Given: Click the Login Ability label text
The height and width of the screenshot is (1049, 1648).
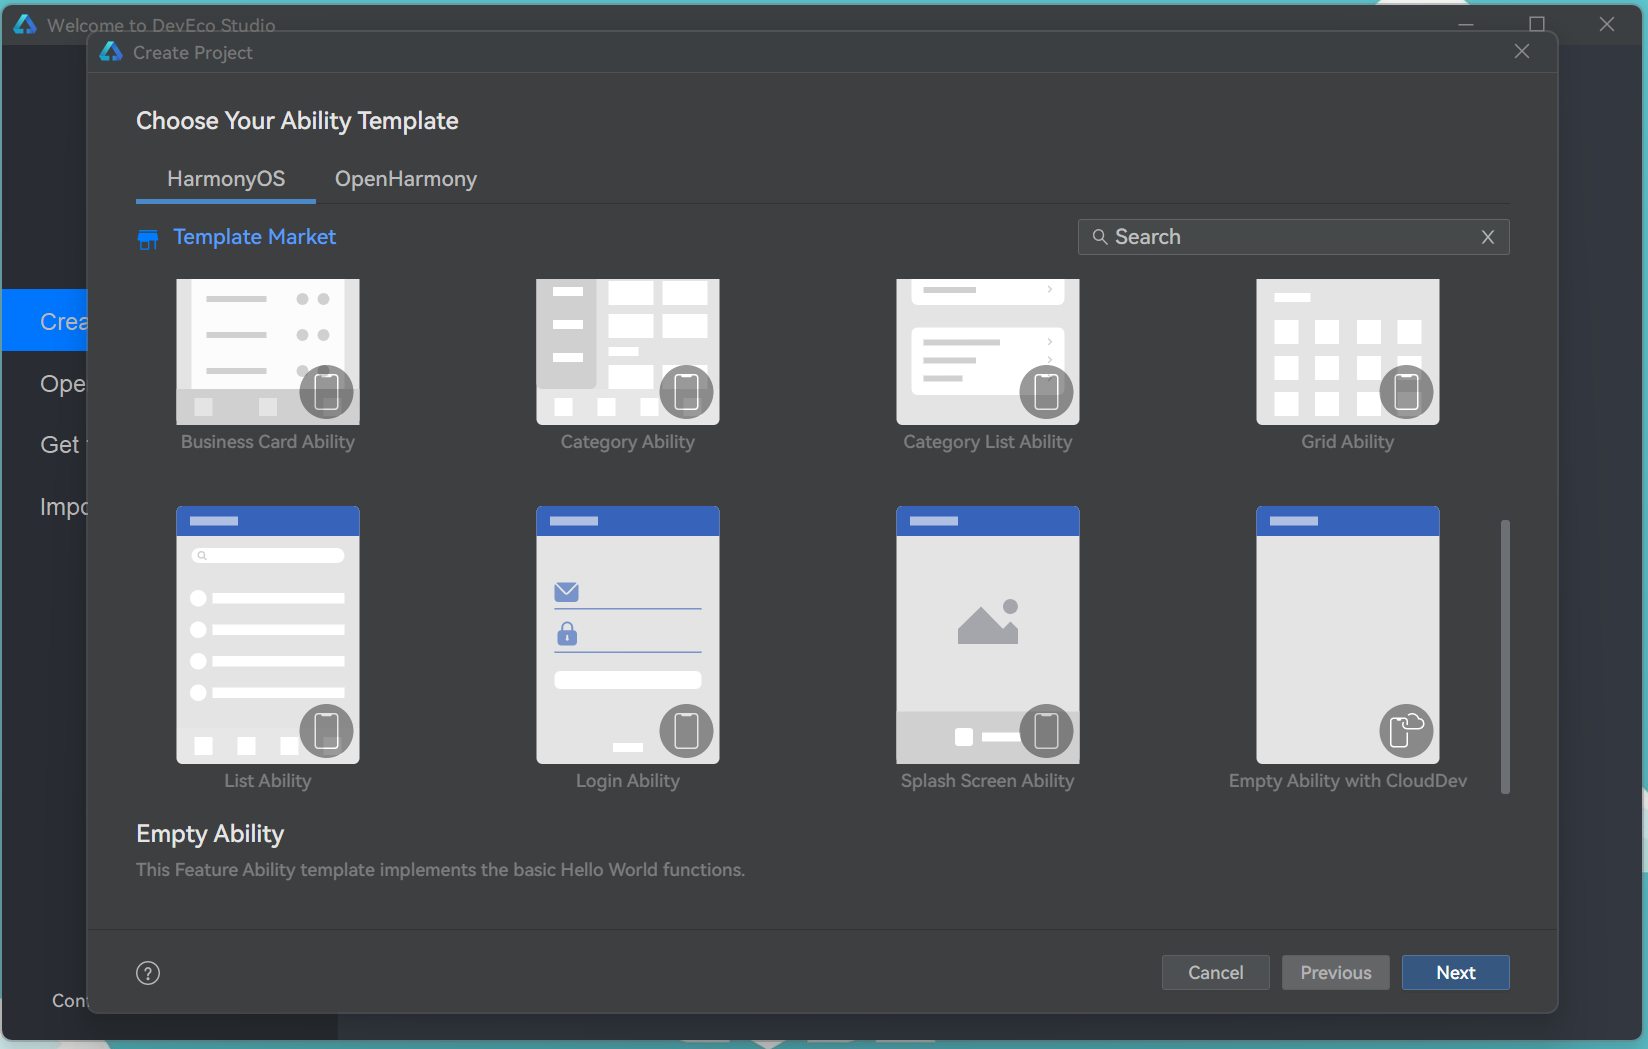Looking at the screenshot, I should 628,781.
